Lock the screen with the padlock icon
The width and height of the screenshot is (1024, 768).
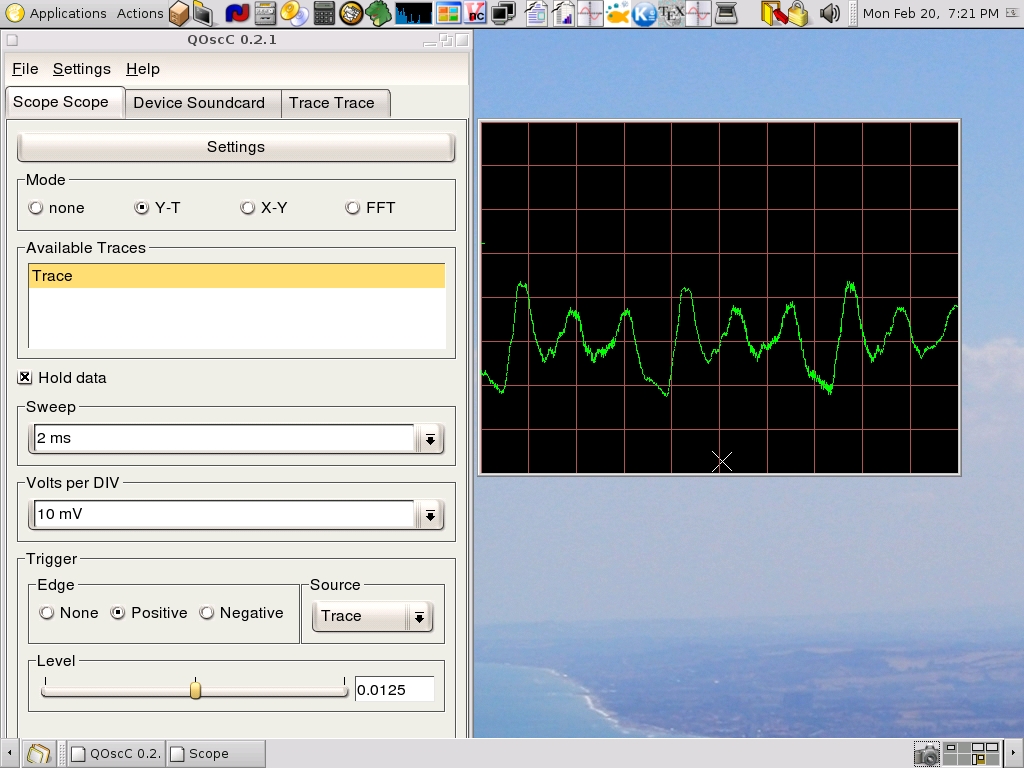797,13
